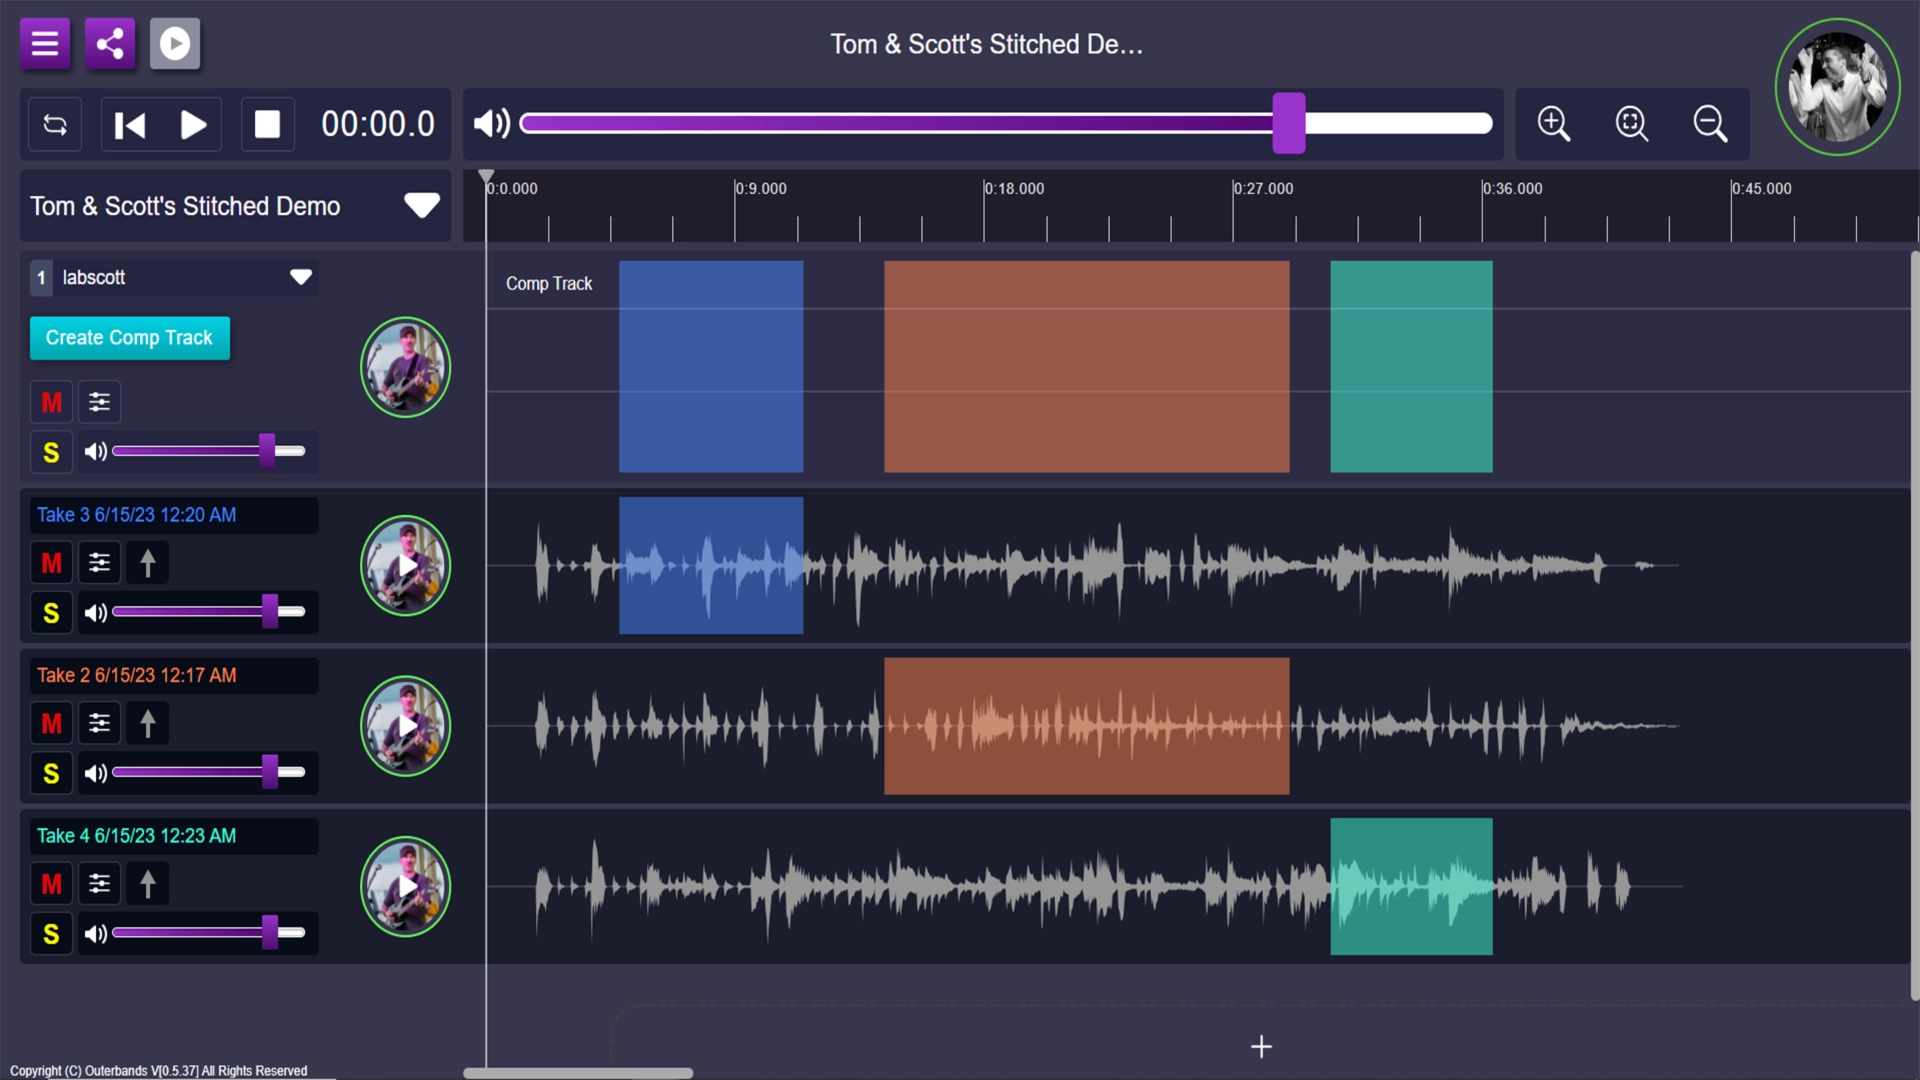Click the Comp Track label
Viewport: 1920px width, 1080px height.
pos(549,284)
